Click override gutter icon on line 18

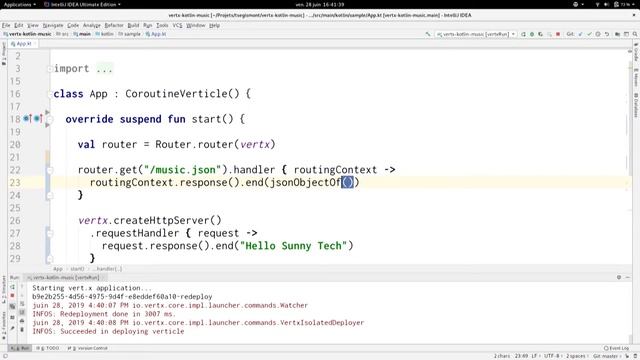pos(27,119)
